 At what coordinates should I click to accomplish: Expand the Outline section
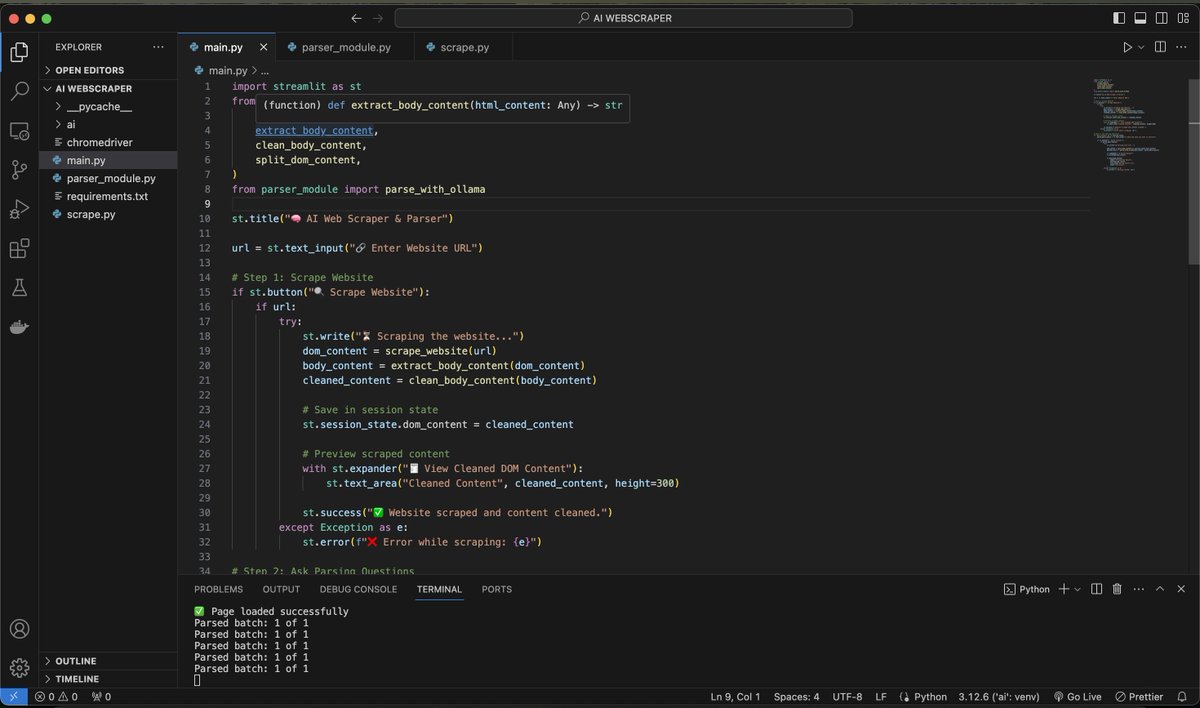[x=108, y=661]
